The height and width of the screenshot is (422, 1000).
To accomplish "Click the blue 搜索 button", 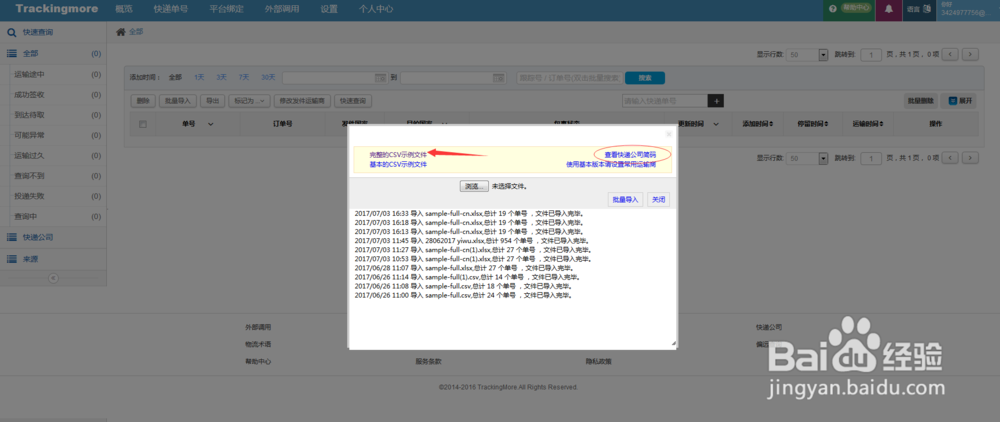I will click(645, 78).
